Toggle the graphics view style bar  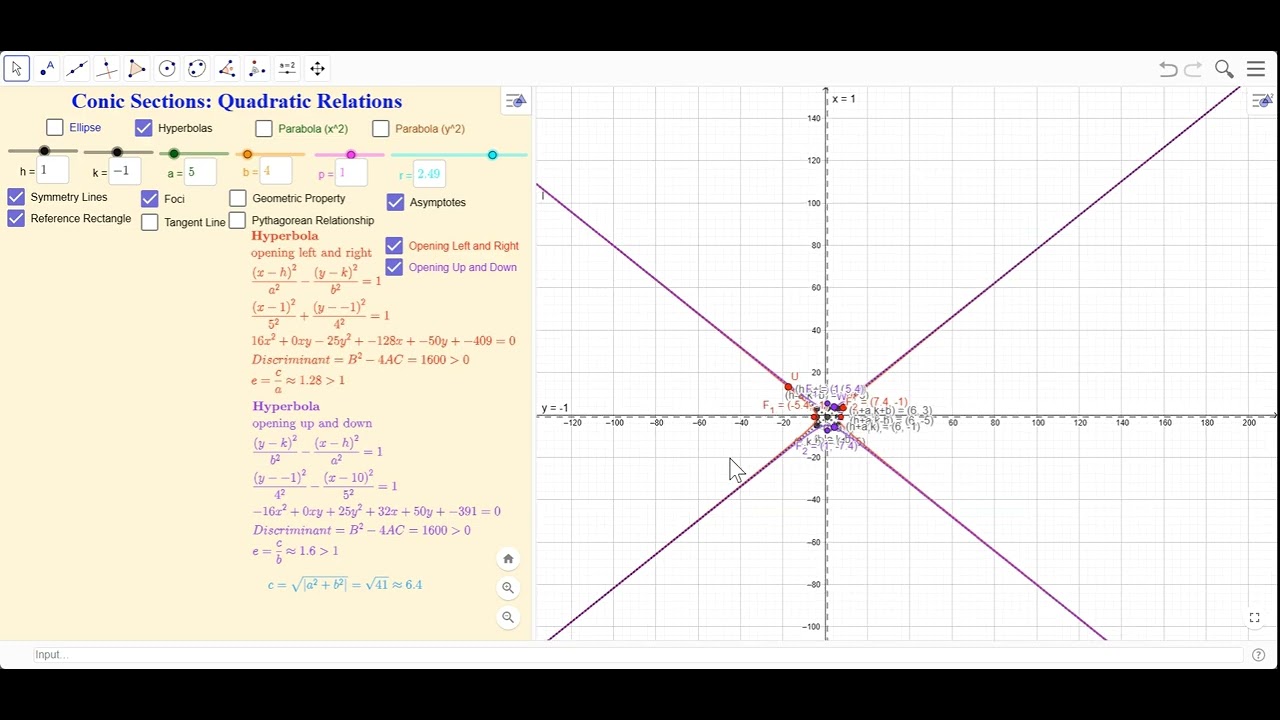point(1264,101)
